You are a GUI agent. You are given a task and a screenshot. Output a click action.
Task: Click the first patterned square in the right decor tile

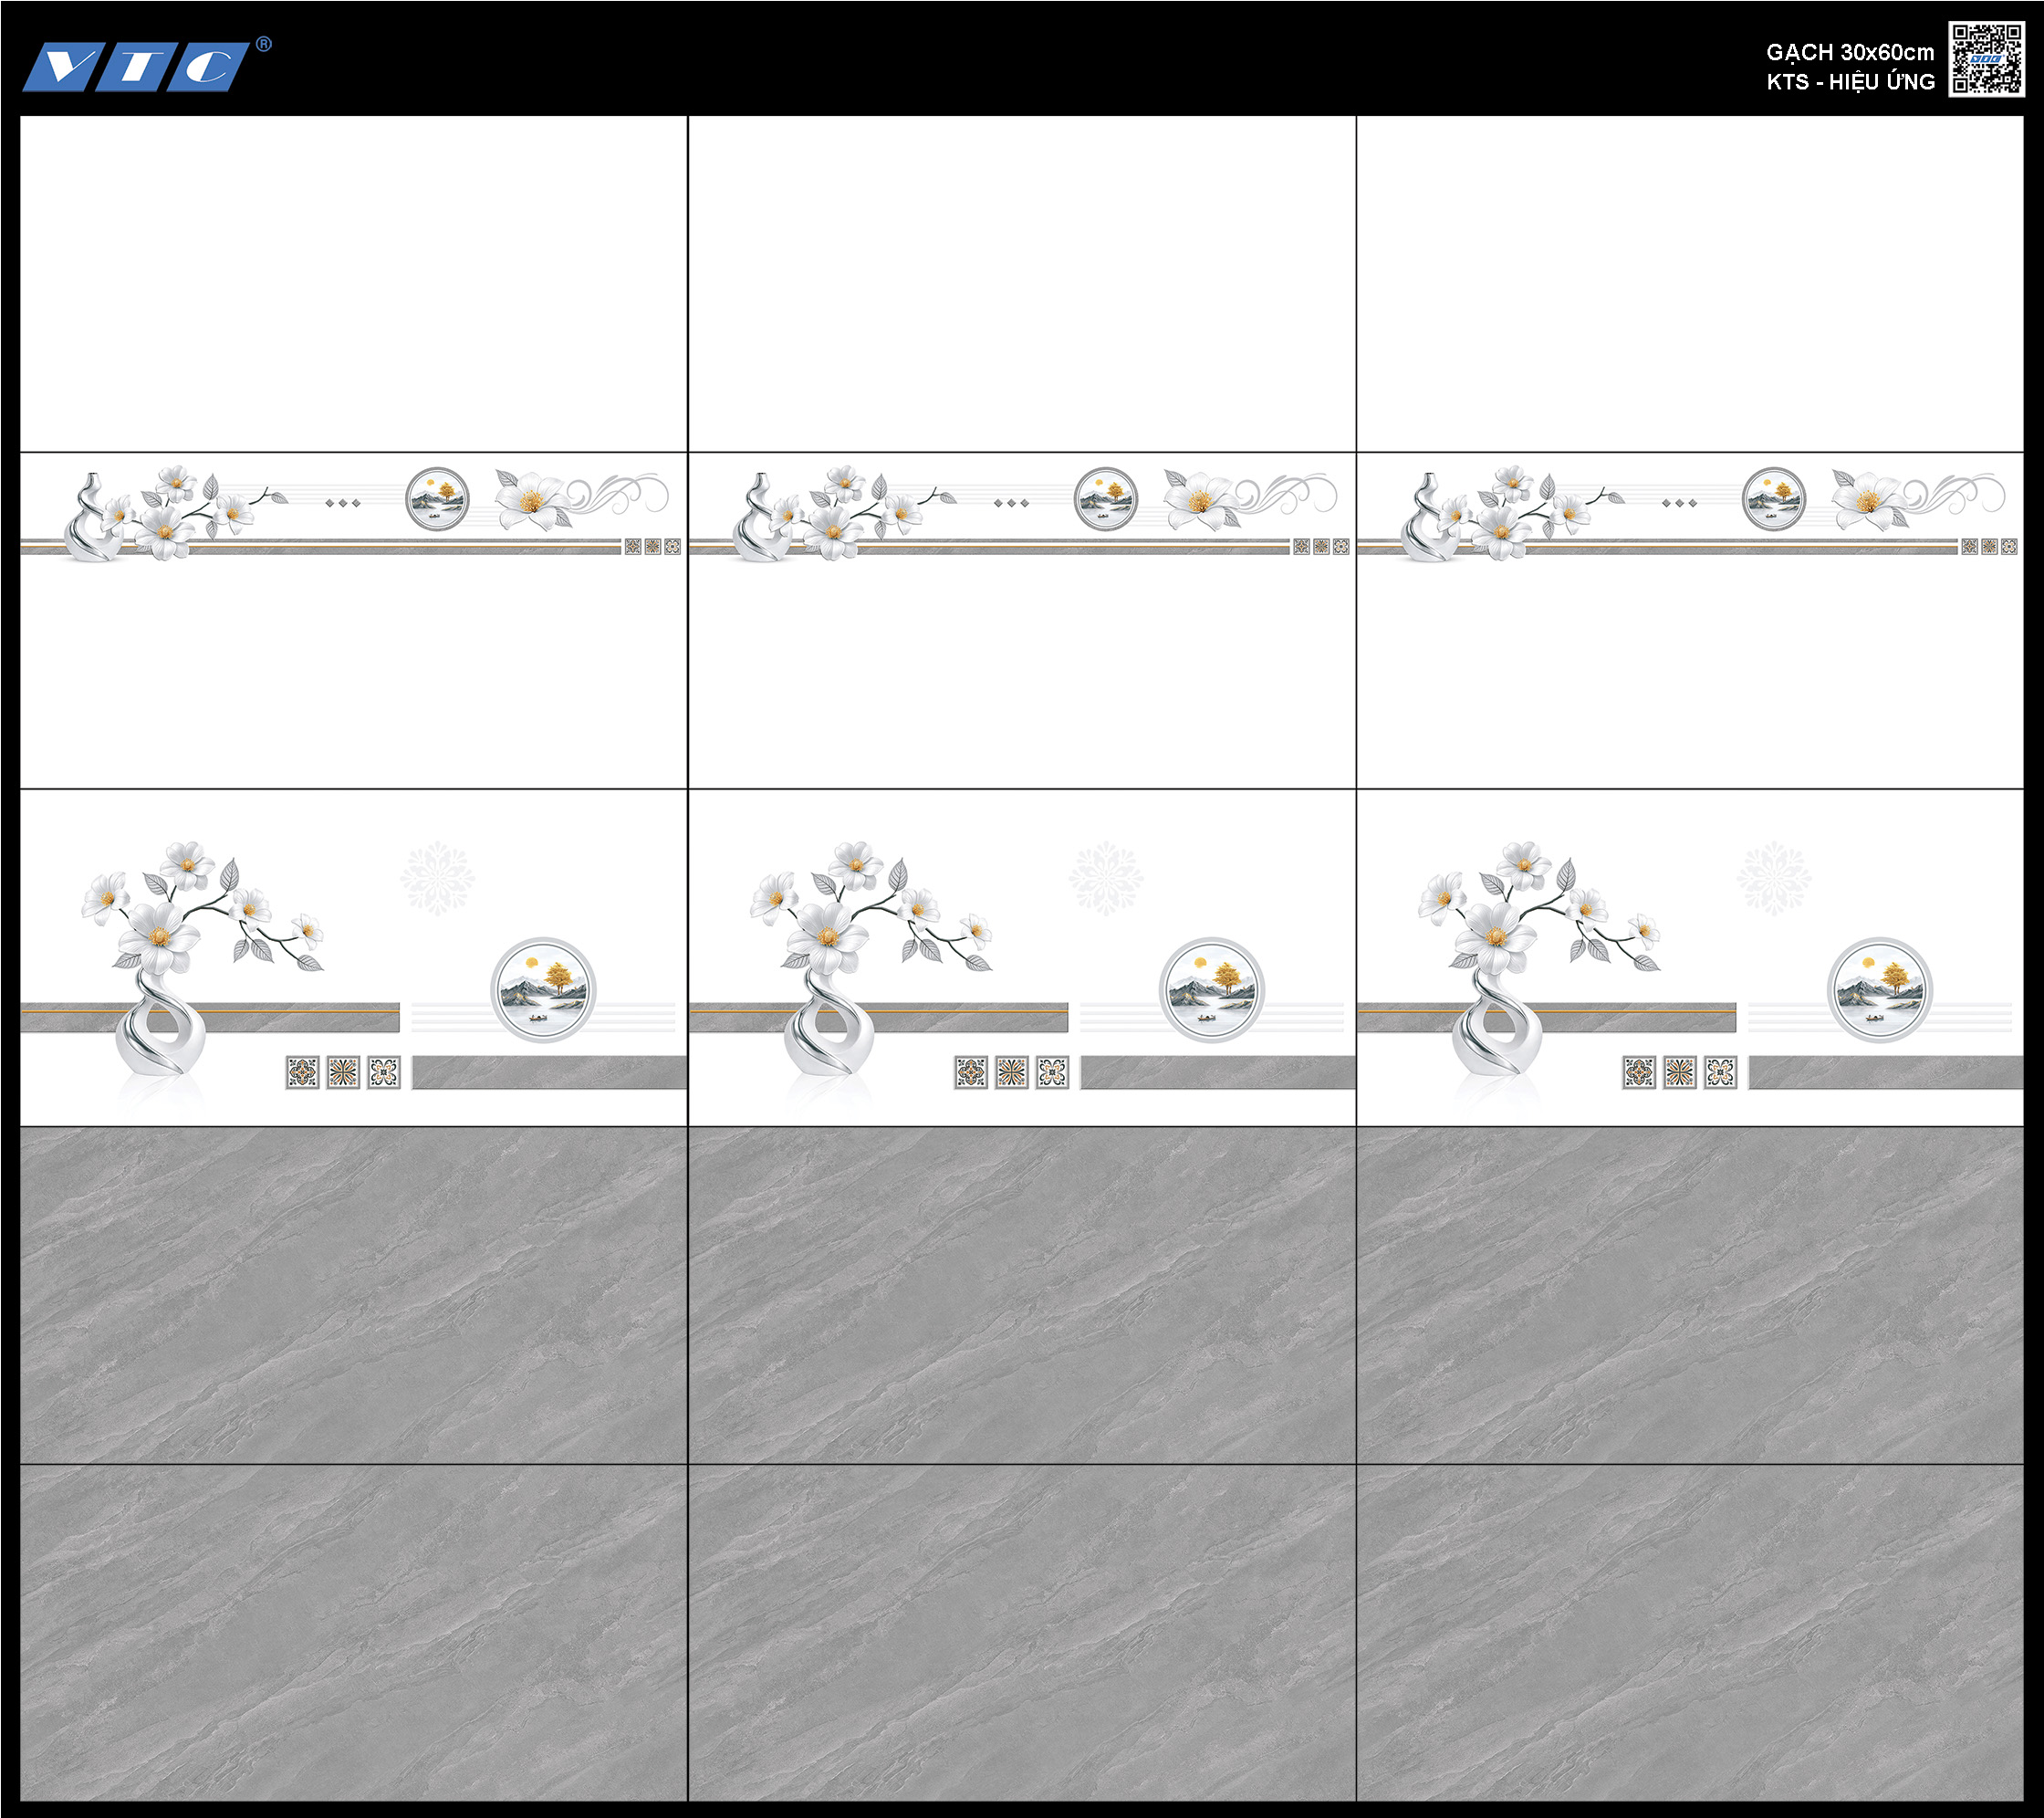(x=1638, y=1072)
